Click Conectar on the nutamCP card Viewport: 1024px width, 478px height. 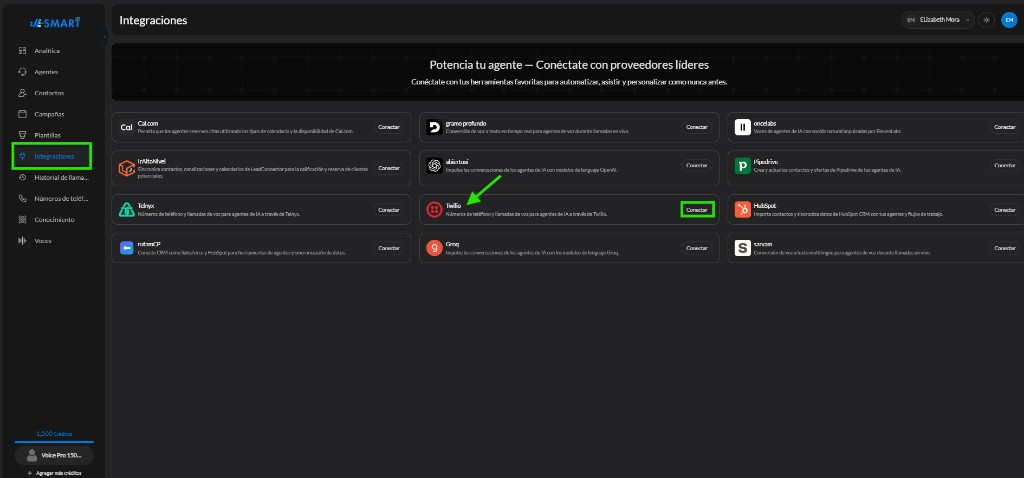click(389, 248)
